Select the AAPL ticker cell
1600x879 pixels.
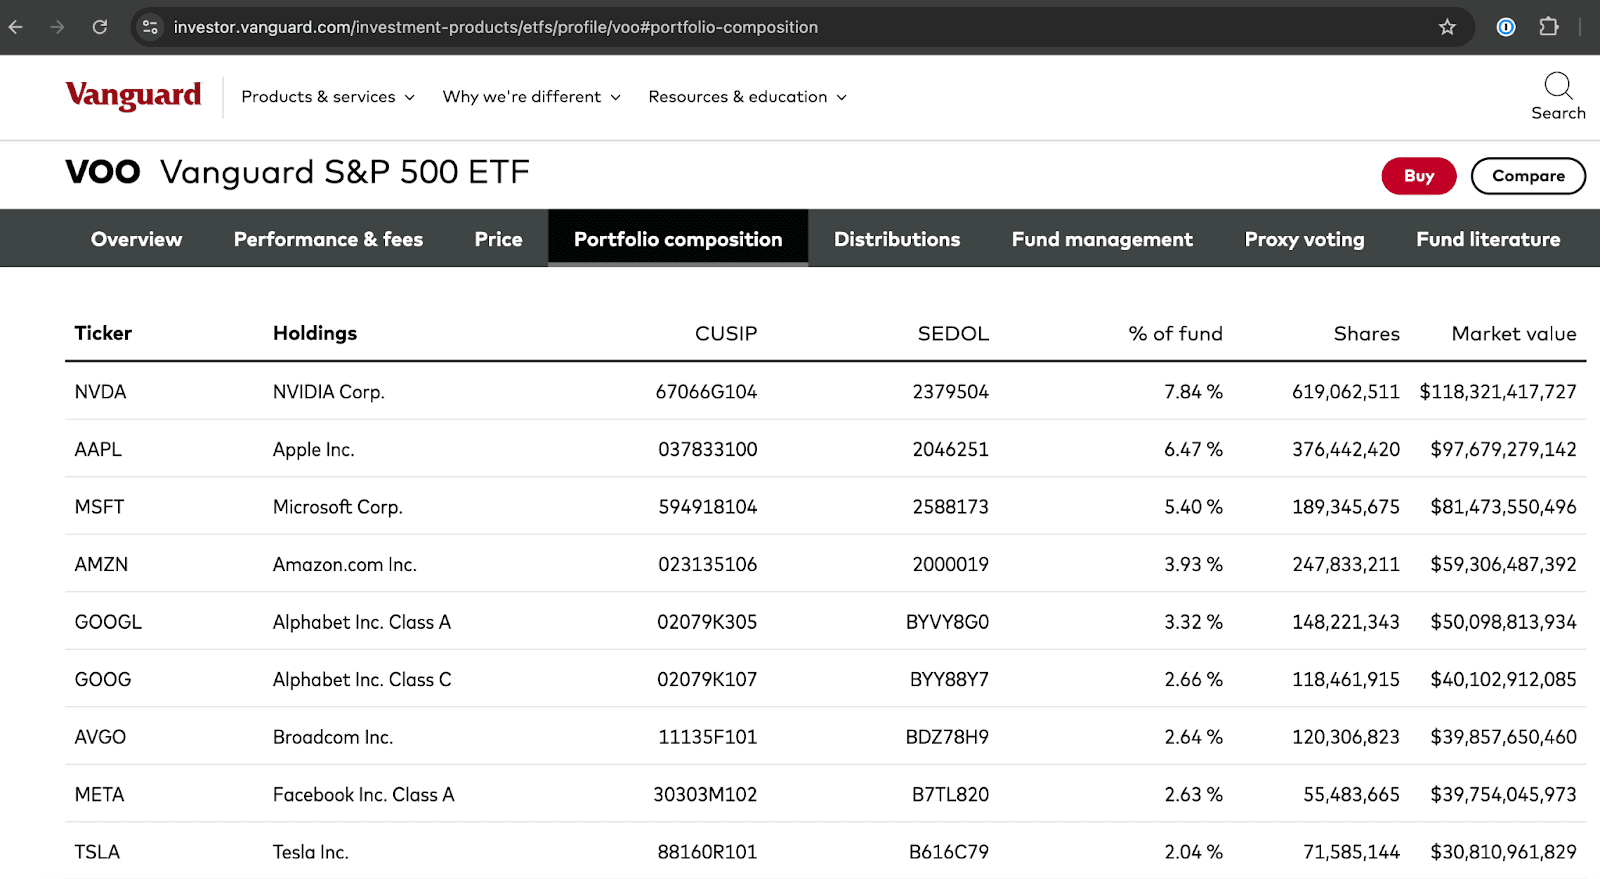click(x=98, y=449)
